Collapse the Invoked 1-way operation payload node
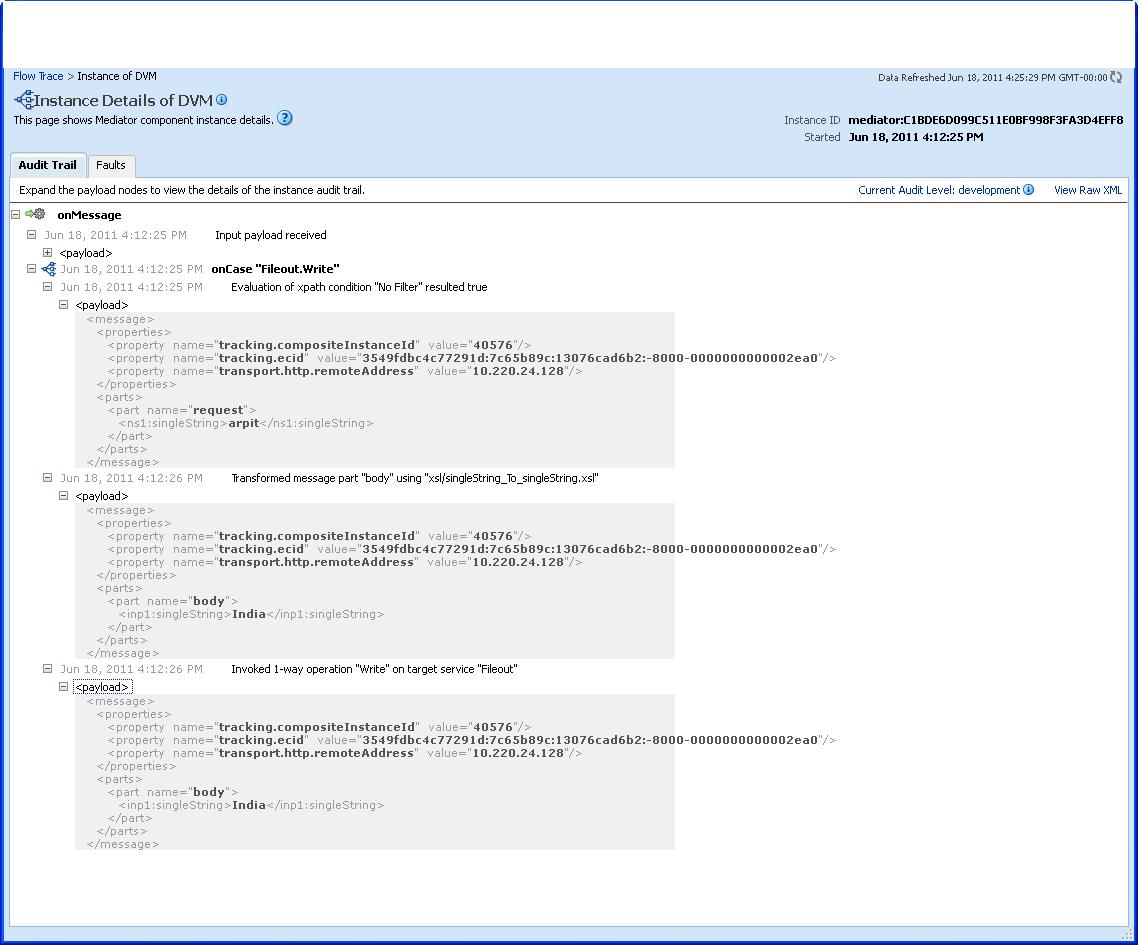The height and width of the screenshot is (945, 1138). point(63,686)
